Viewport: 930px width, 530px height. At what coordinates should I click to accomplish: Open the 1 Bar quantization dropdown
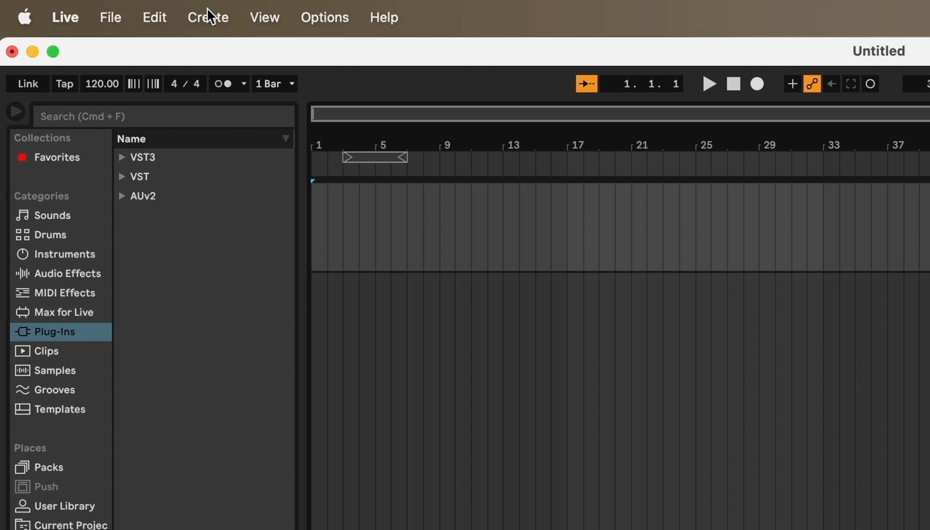tap(275, 84)
